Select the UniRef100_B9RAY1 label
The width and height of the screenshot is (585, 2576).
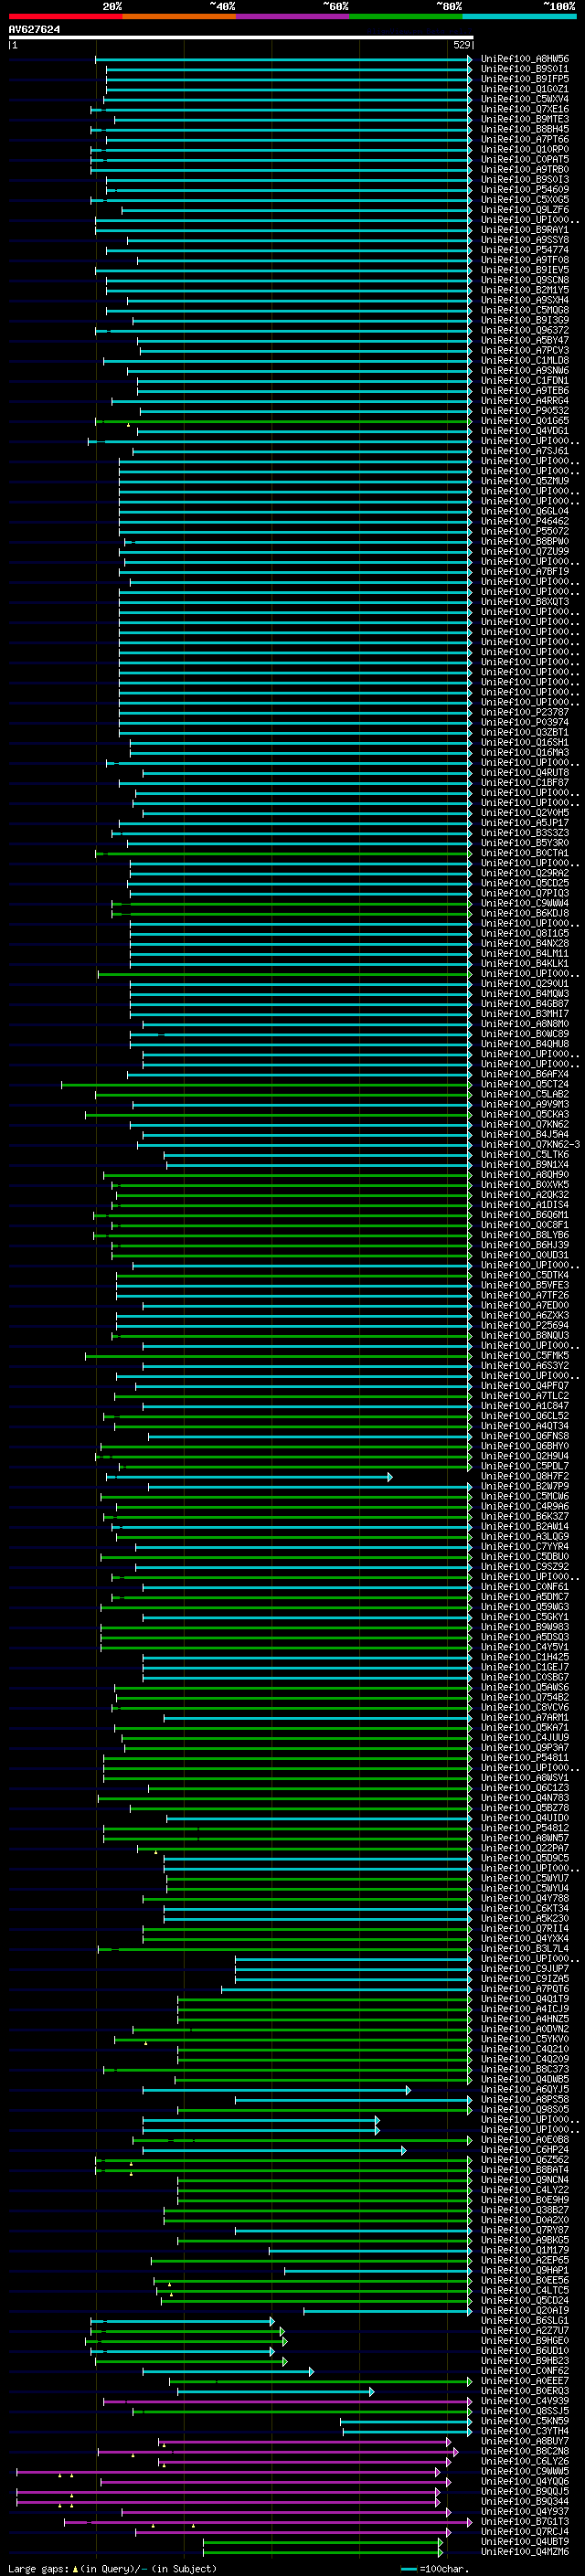525,230
